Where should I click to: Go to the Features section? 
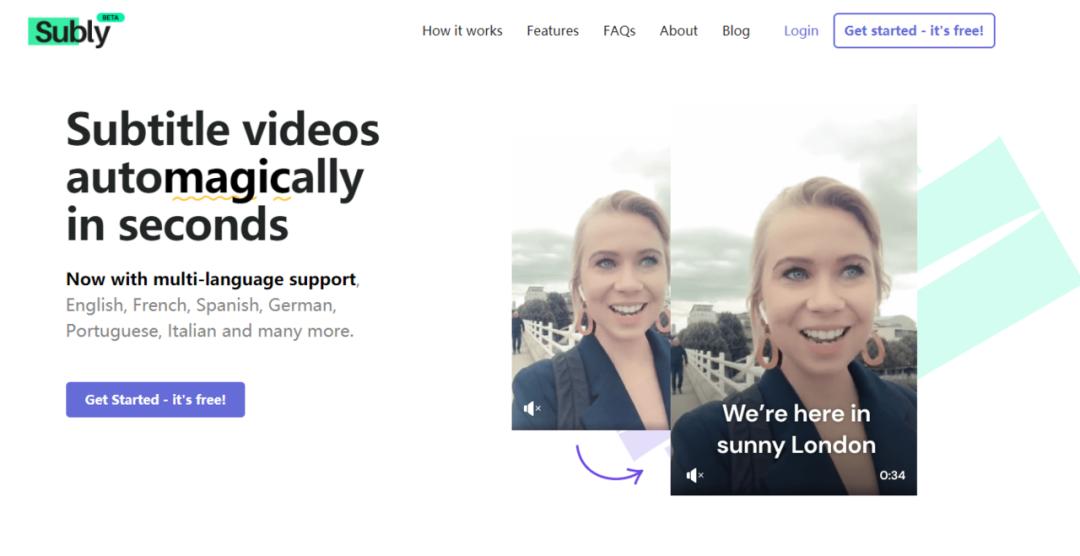click(552, 31)
